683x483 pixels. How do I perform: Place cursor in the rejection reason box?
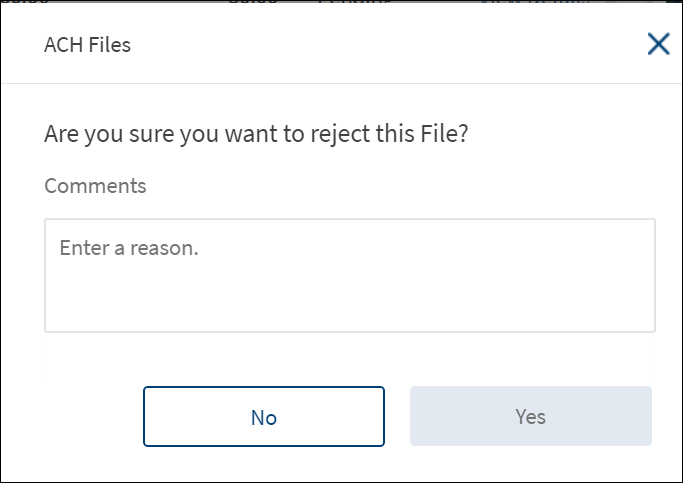349,275
